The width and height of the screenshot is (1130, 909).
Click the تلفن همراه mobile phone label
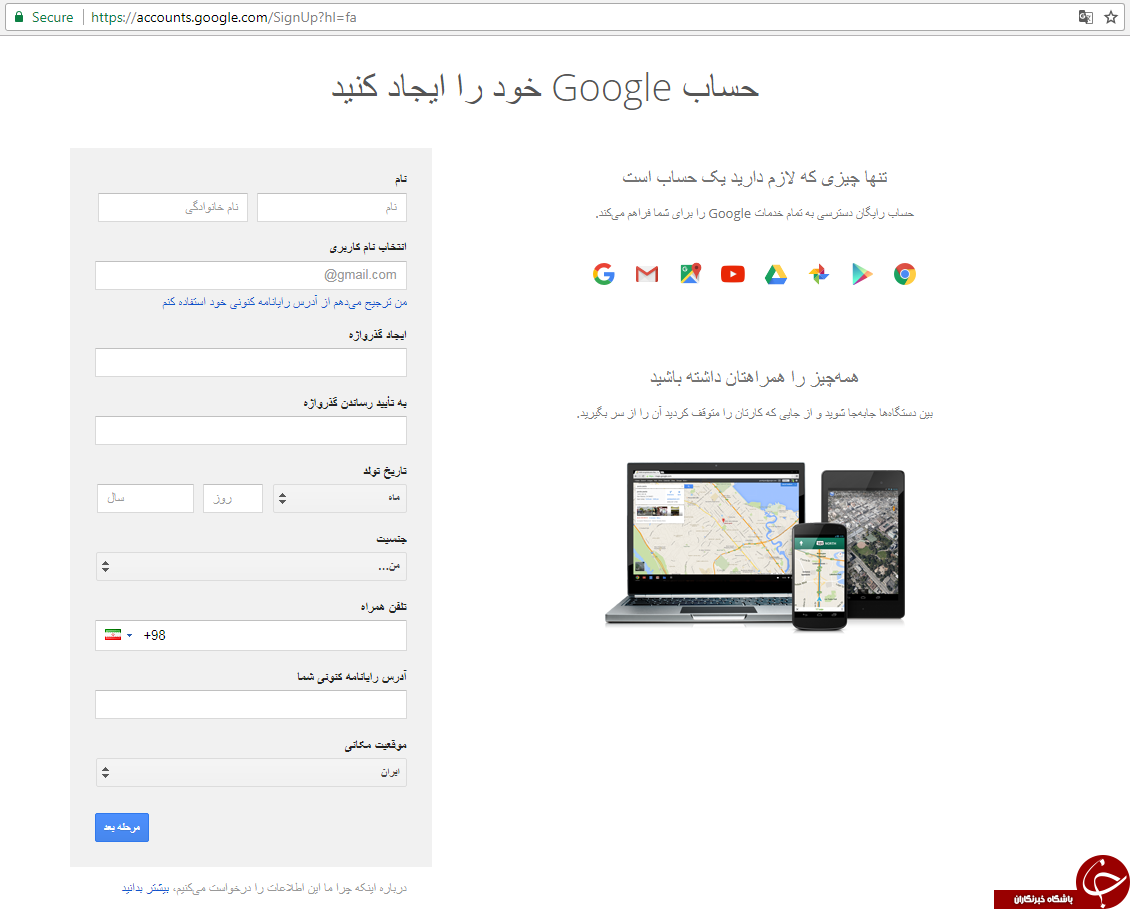[x=383, y=607]
